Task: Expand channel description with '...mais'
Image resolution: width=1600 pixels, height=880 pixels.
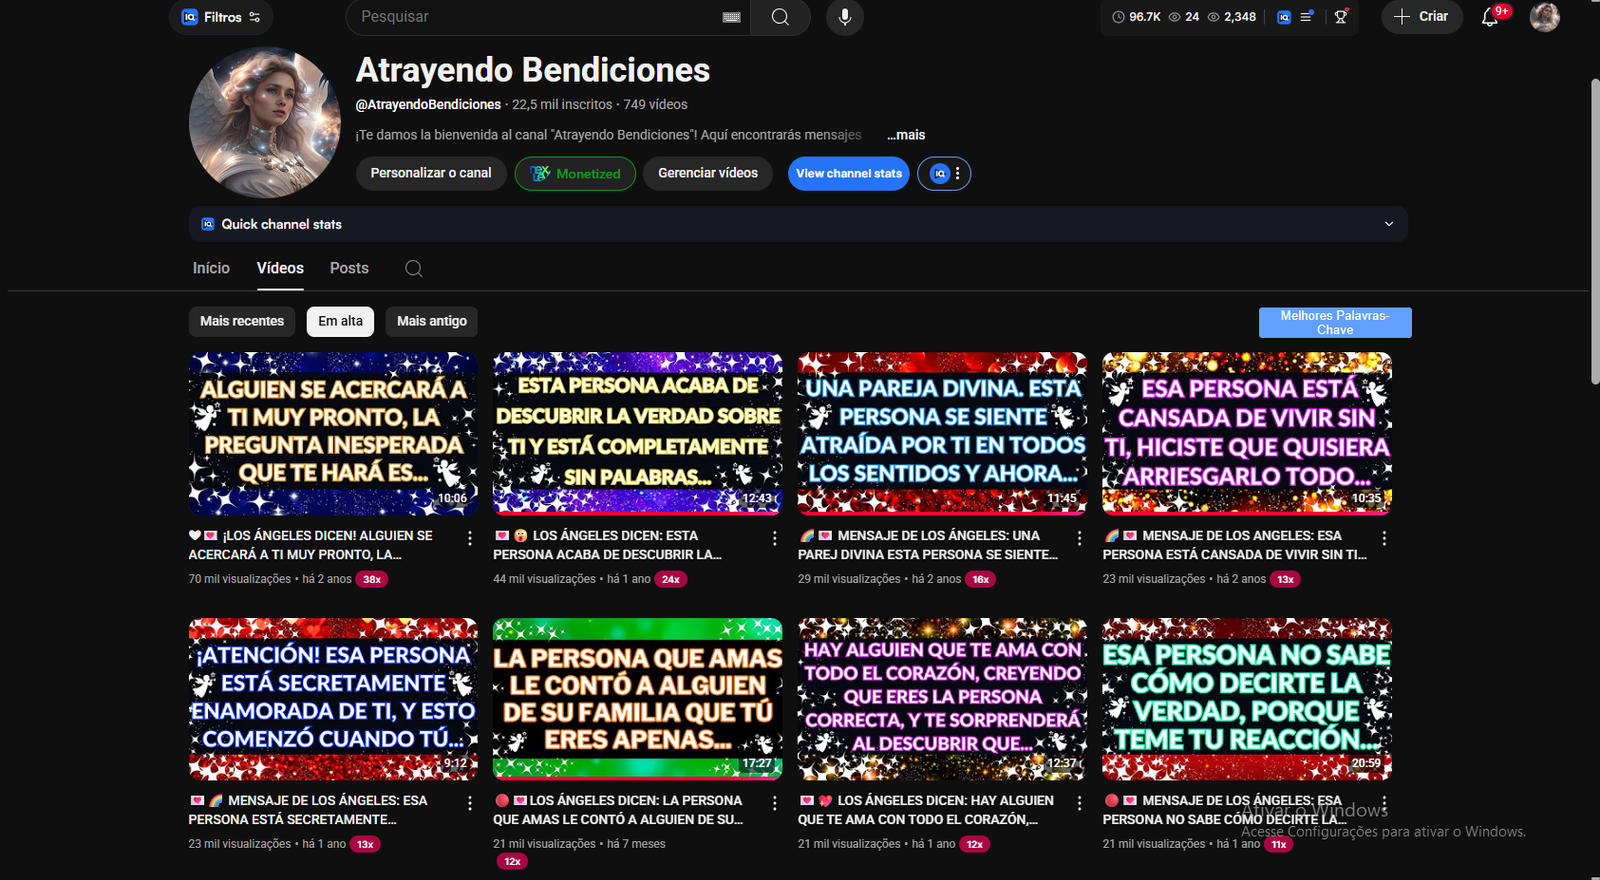Action: [906, 135]
